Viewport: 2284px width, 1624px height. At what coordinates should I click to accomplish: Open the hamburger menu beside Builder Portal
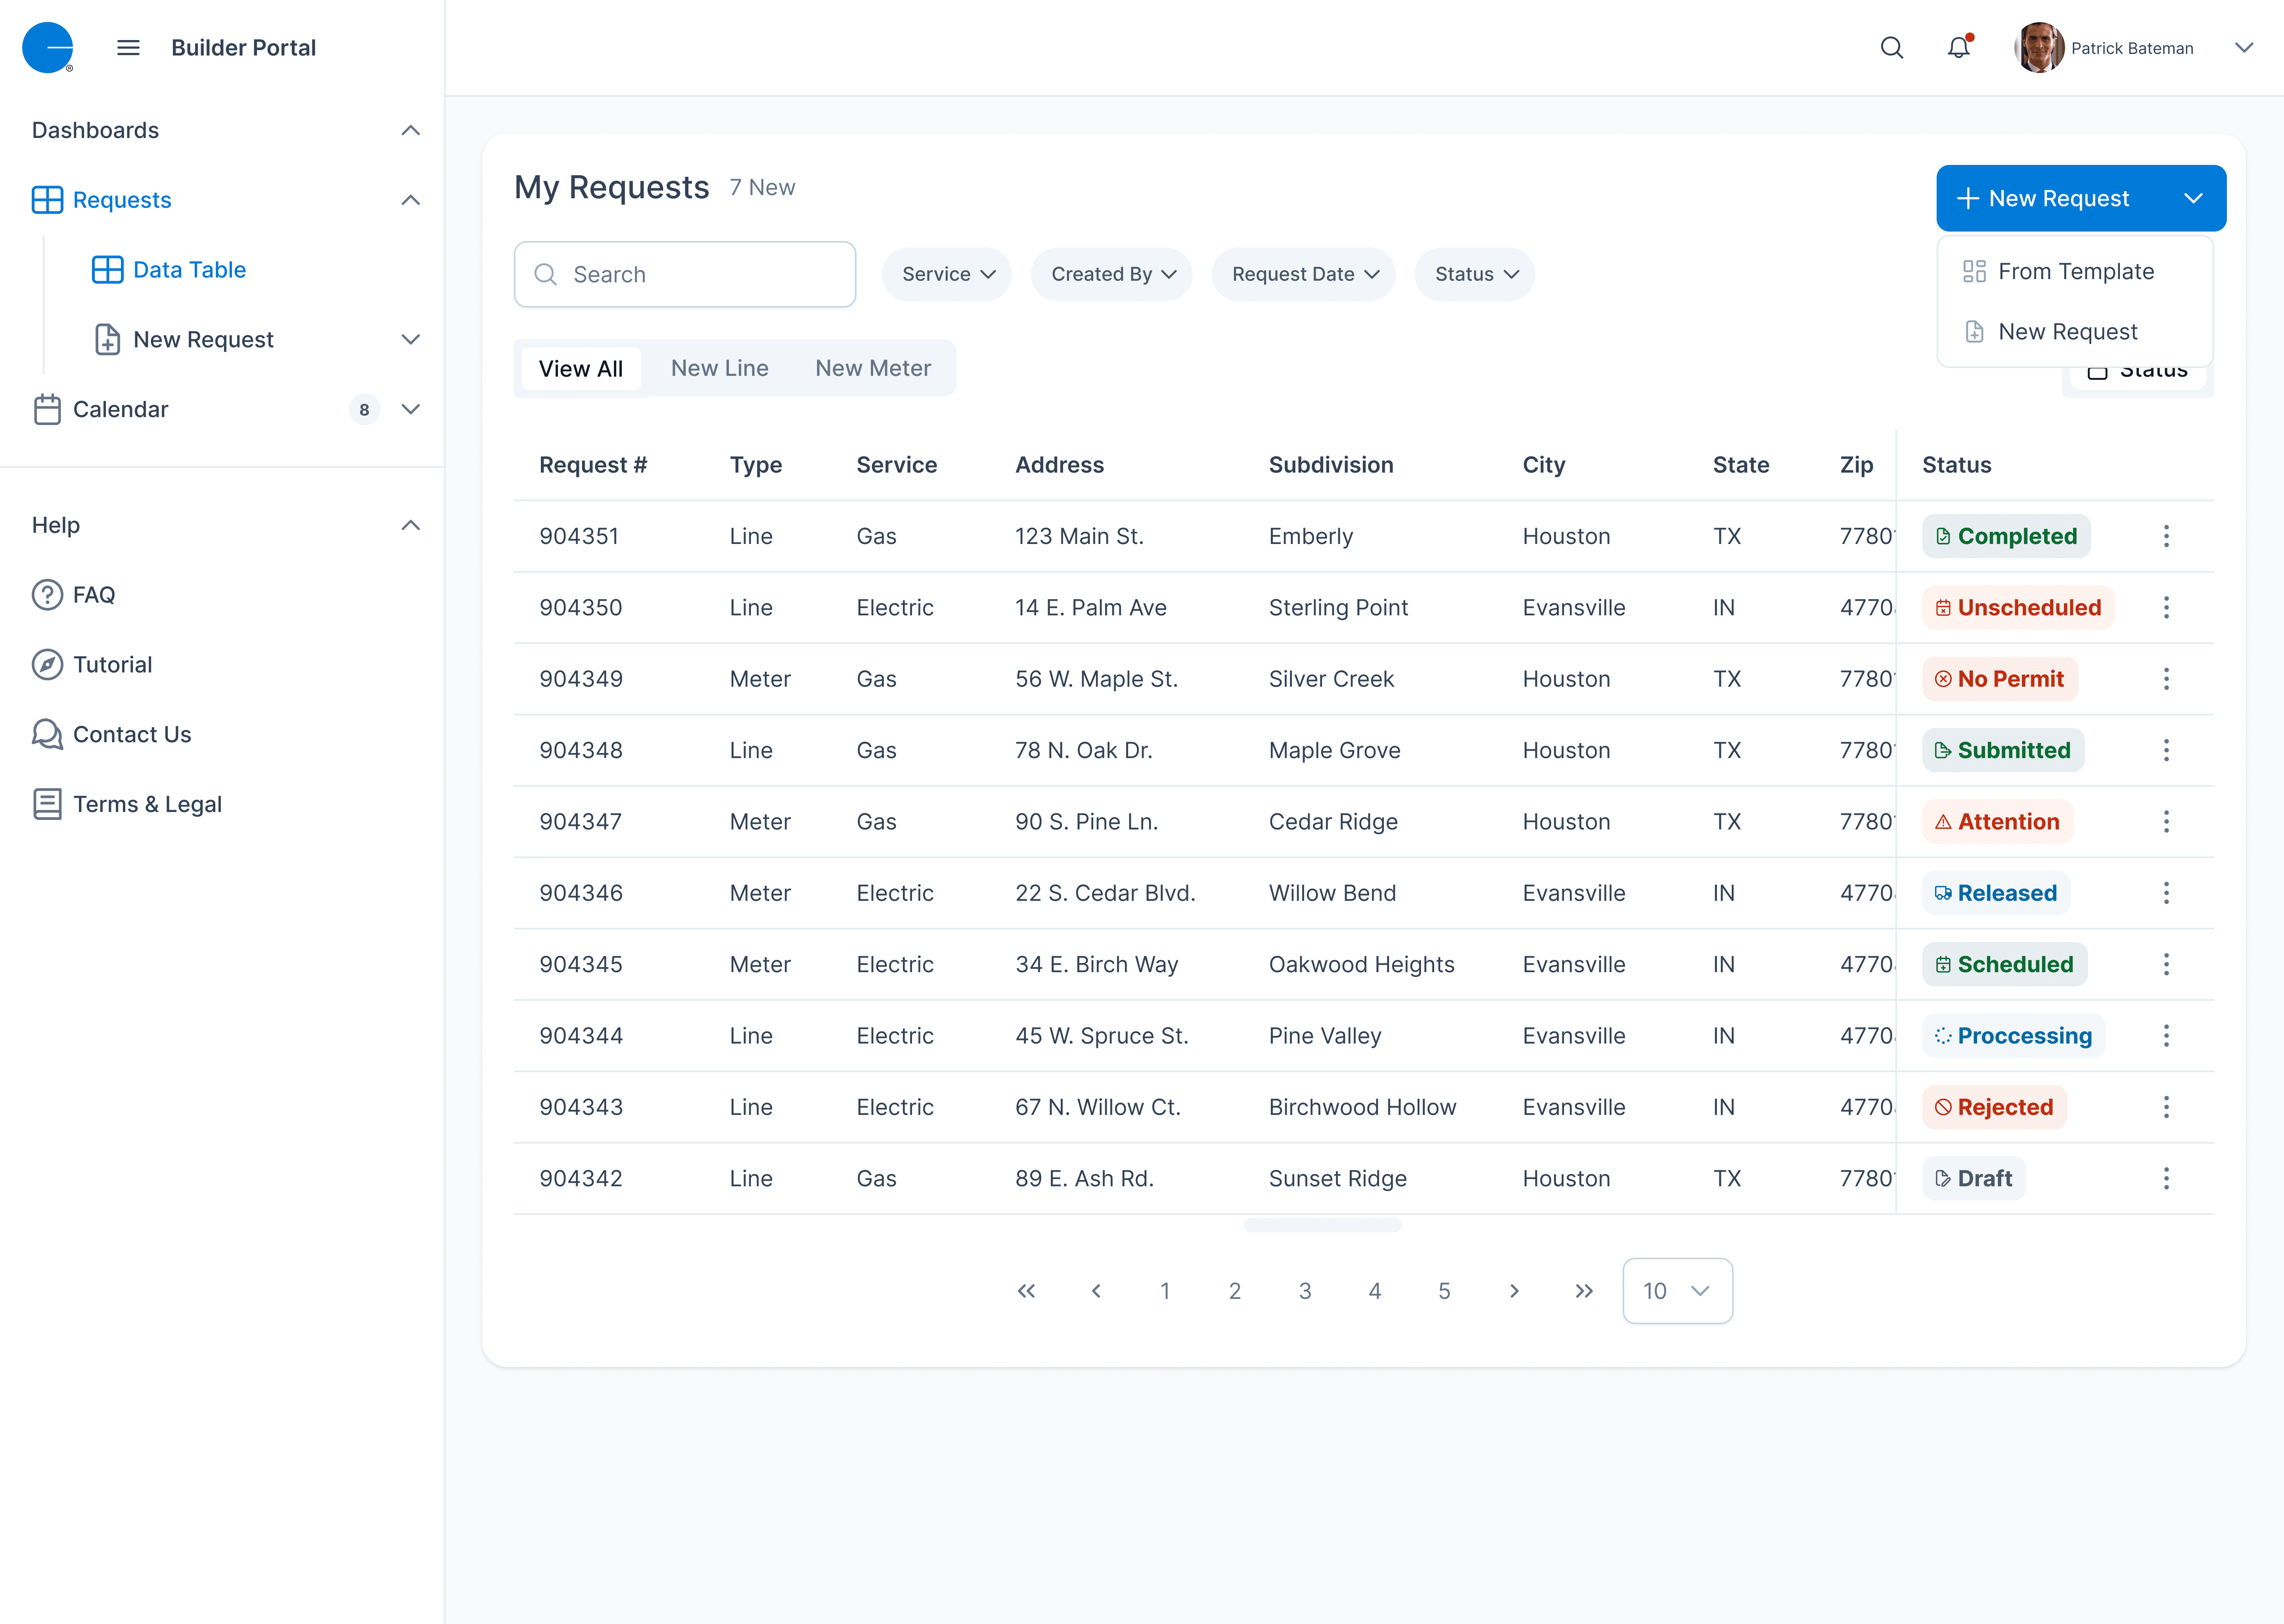[x=128, y=47]
